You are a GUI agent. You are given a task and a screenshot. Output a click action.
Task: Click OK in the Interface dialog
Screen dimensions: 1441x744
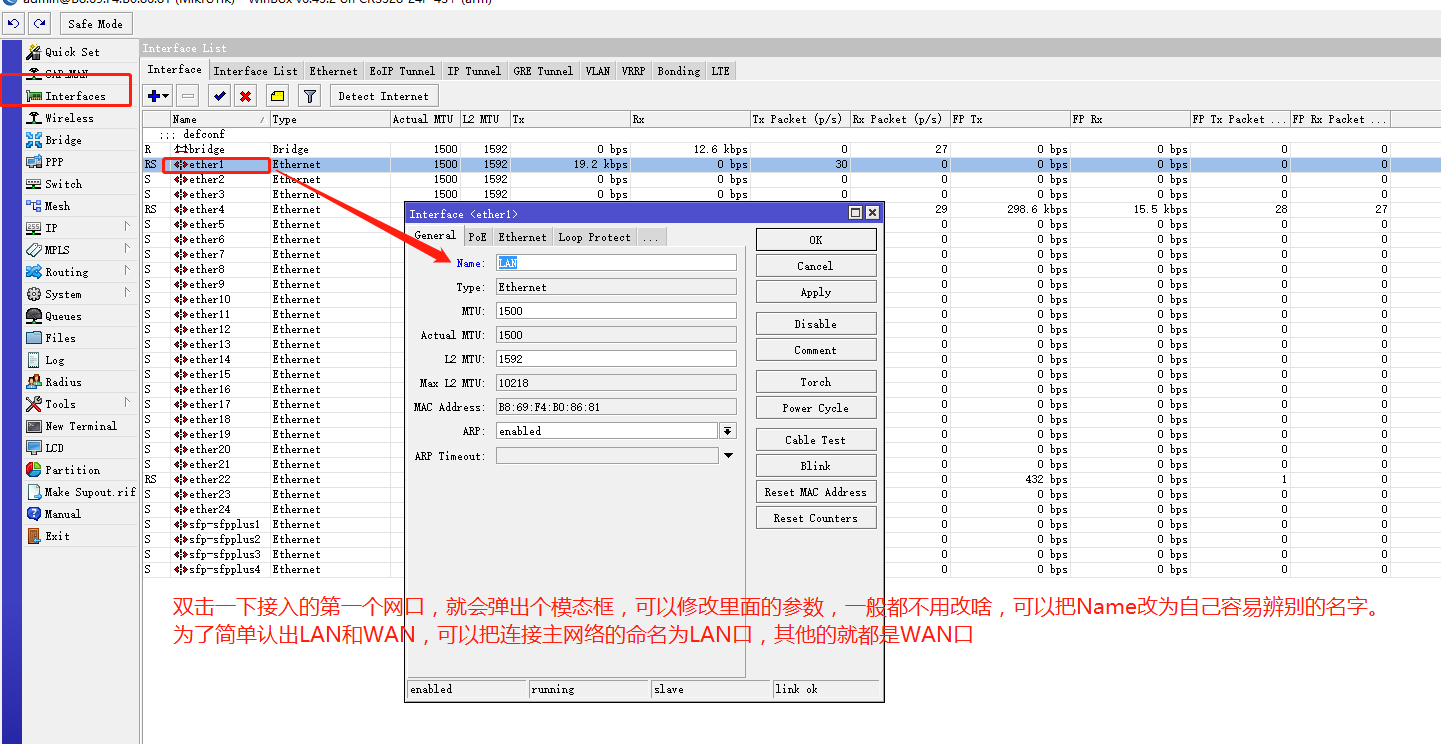tap(816, 240)
